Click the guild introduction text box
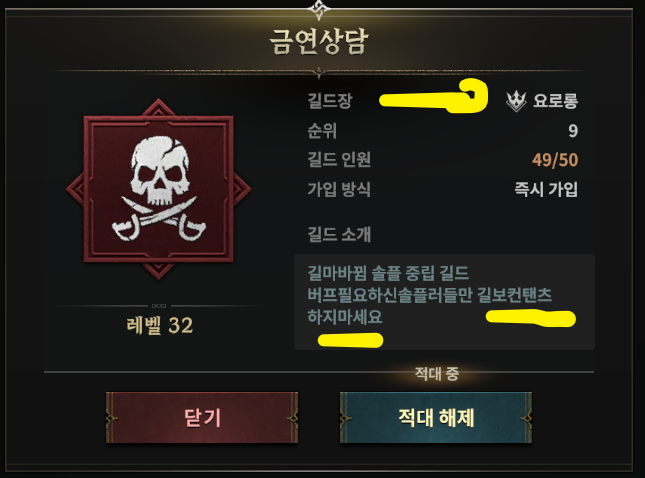The image size is (645, 478). click(444, 302)
